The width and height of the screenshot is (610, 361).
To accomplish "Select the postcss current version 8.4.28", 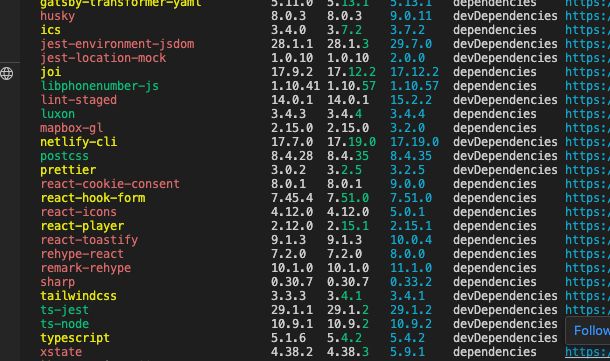I will (292, 156).
